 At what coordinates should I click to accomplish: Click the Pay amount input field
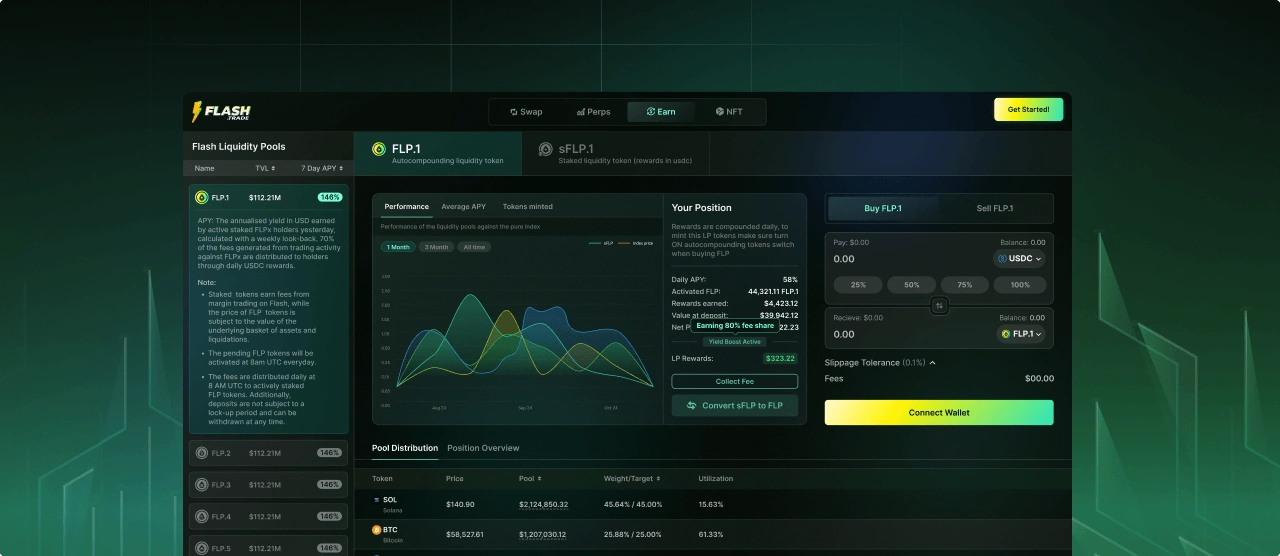(900, 259)
